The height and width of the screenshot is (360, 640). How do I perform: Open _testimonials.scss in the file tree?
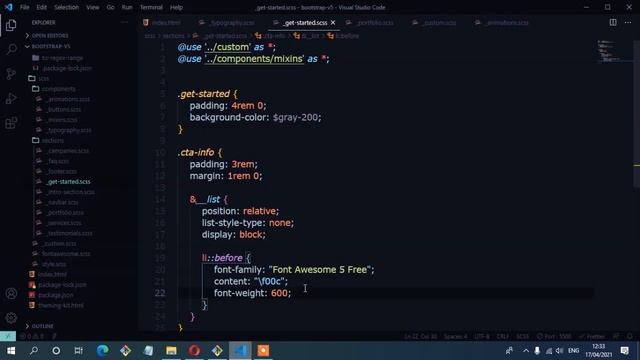pyautogui.click(x=69, y=233)
